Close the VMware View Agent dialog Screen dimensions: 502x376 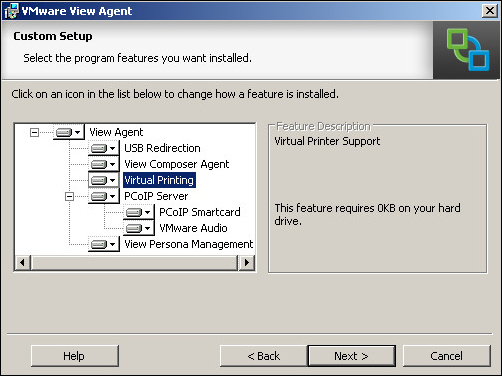tap(490, 11)
